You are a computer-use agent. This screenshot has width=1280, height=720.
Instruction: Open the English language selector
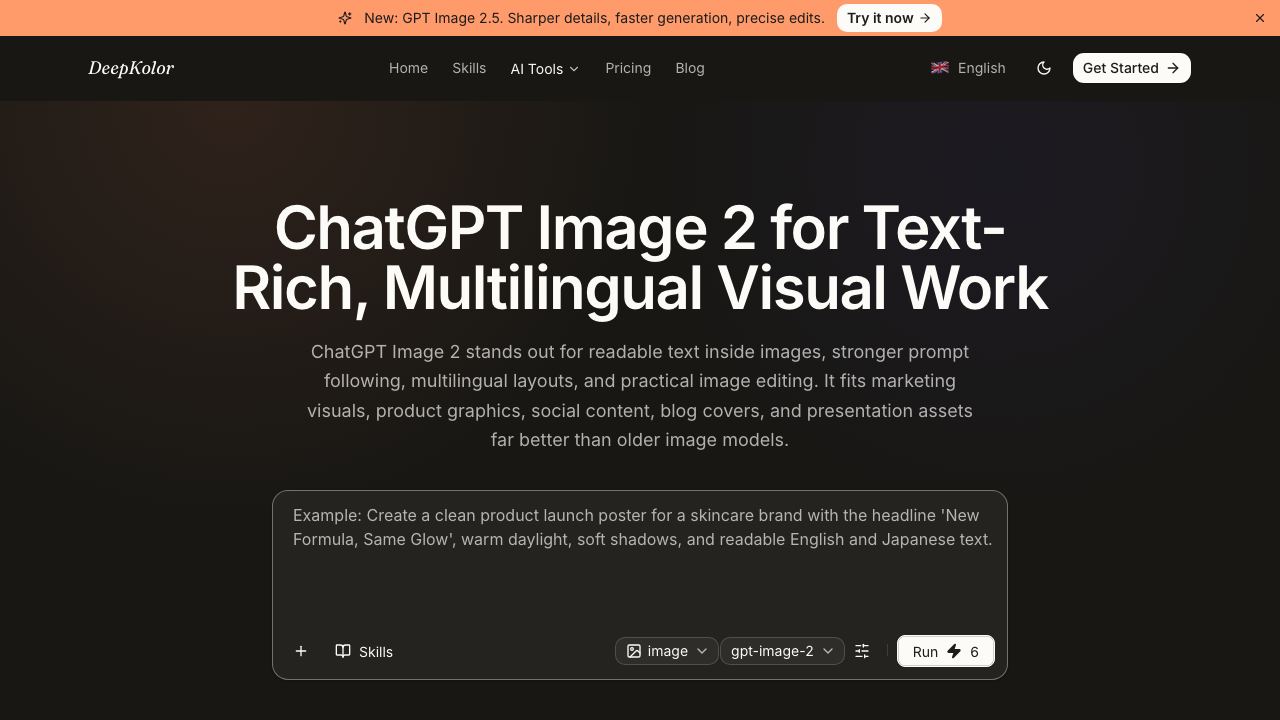pyautogui.click(x=968, y=68)
